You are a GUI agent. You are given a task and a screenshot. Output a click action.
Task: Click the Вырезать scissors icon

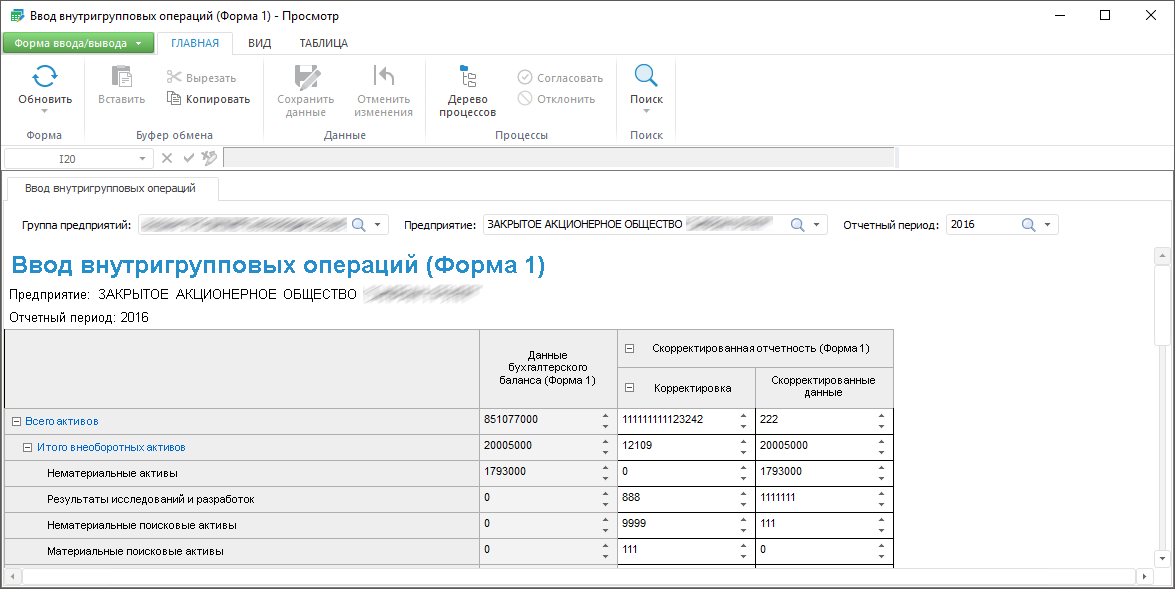[174, 77]
